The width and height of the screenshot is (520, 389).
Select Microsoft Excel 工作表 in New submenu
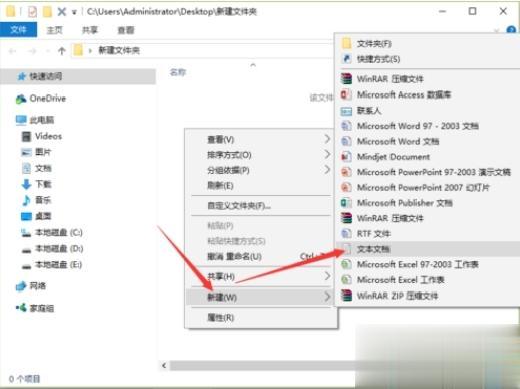coord(428,280)
